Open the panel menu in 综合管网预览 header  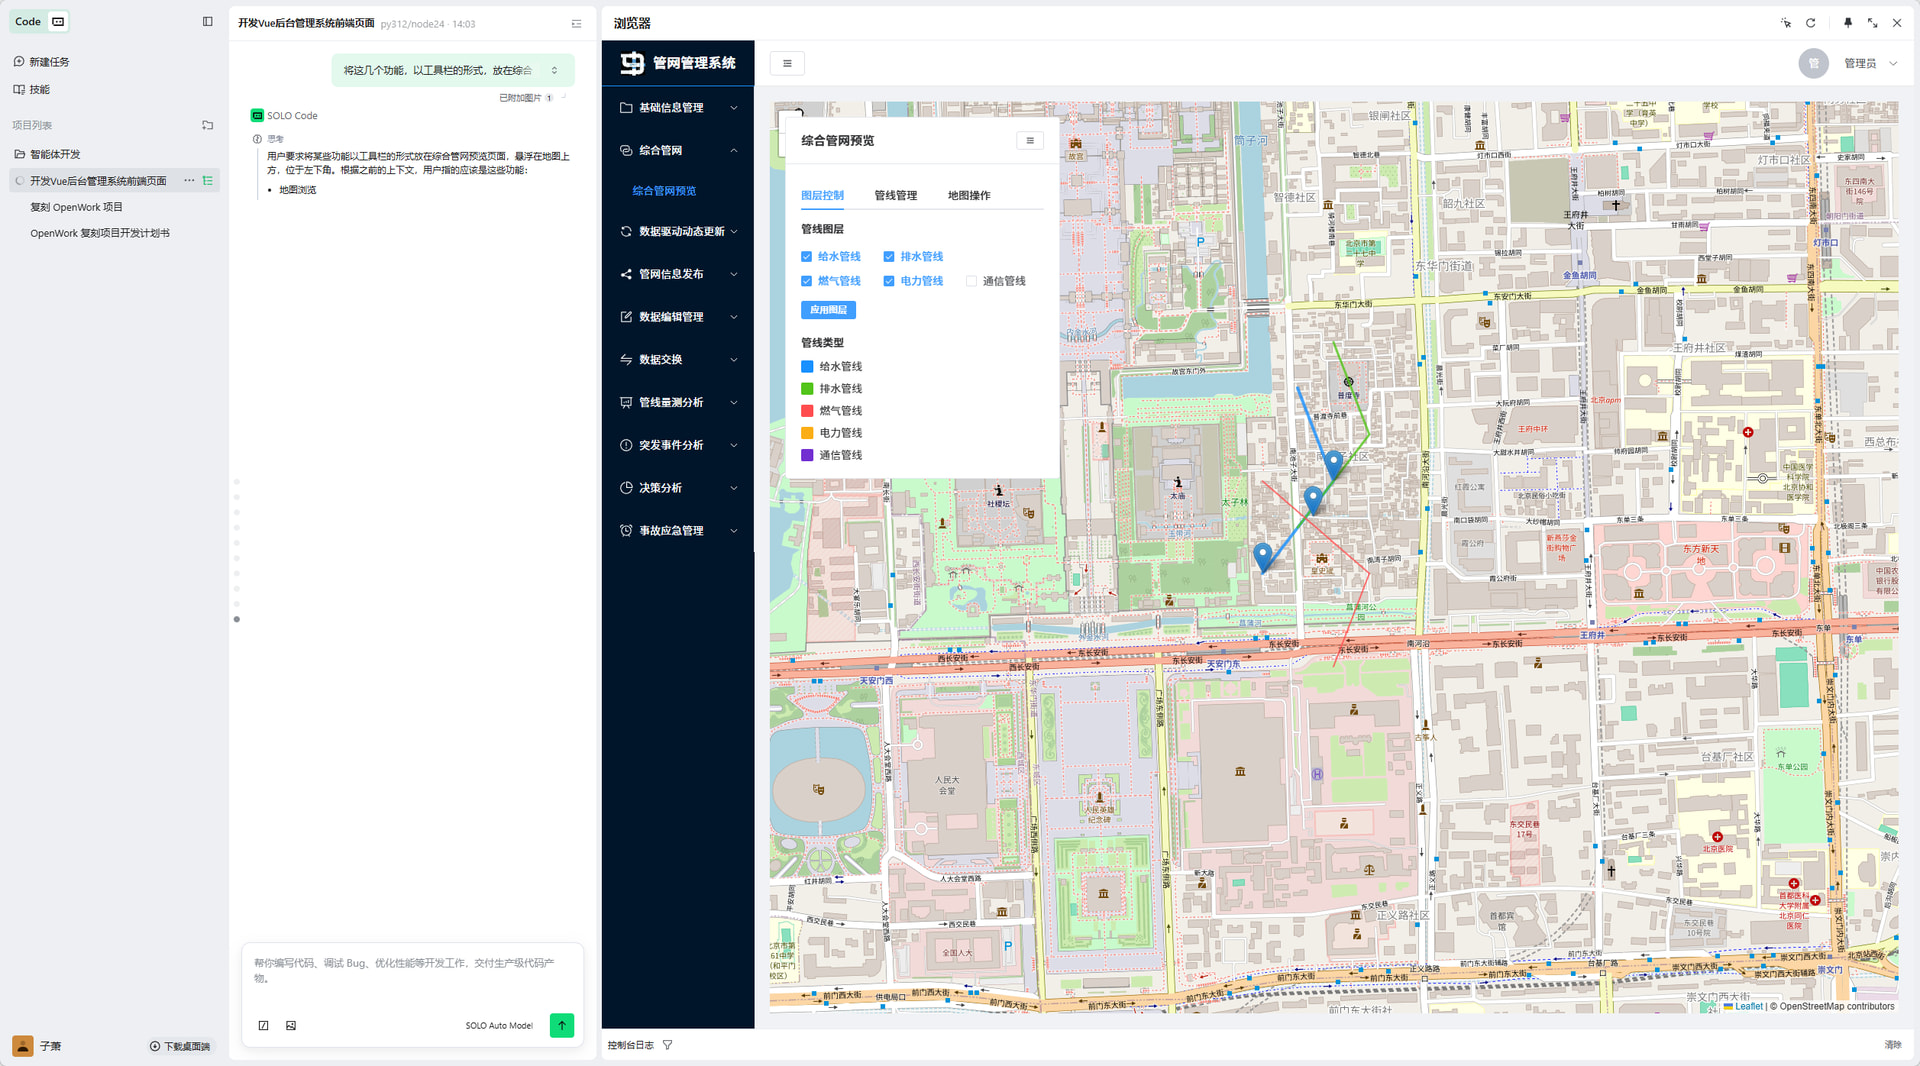[1029, 141]
